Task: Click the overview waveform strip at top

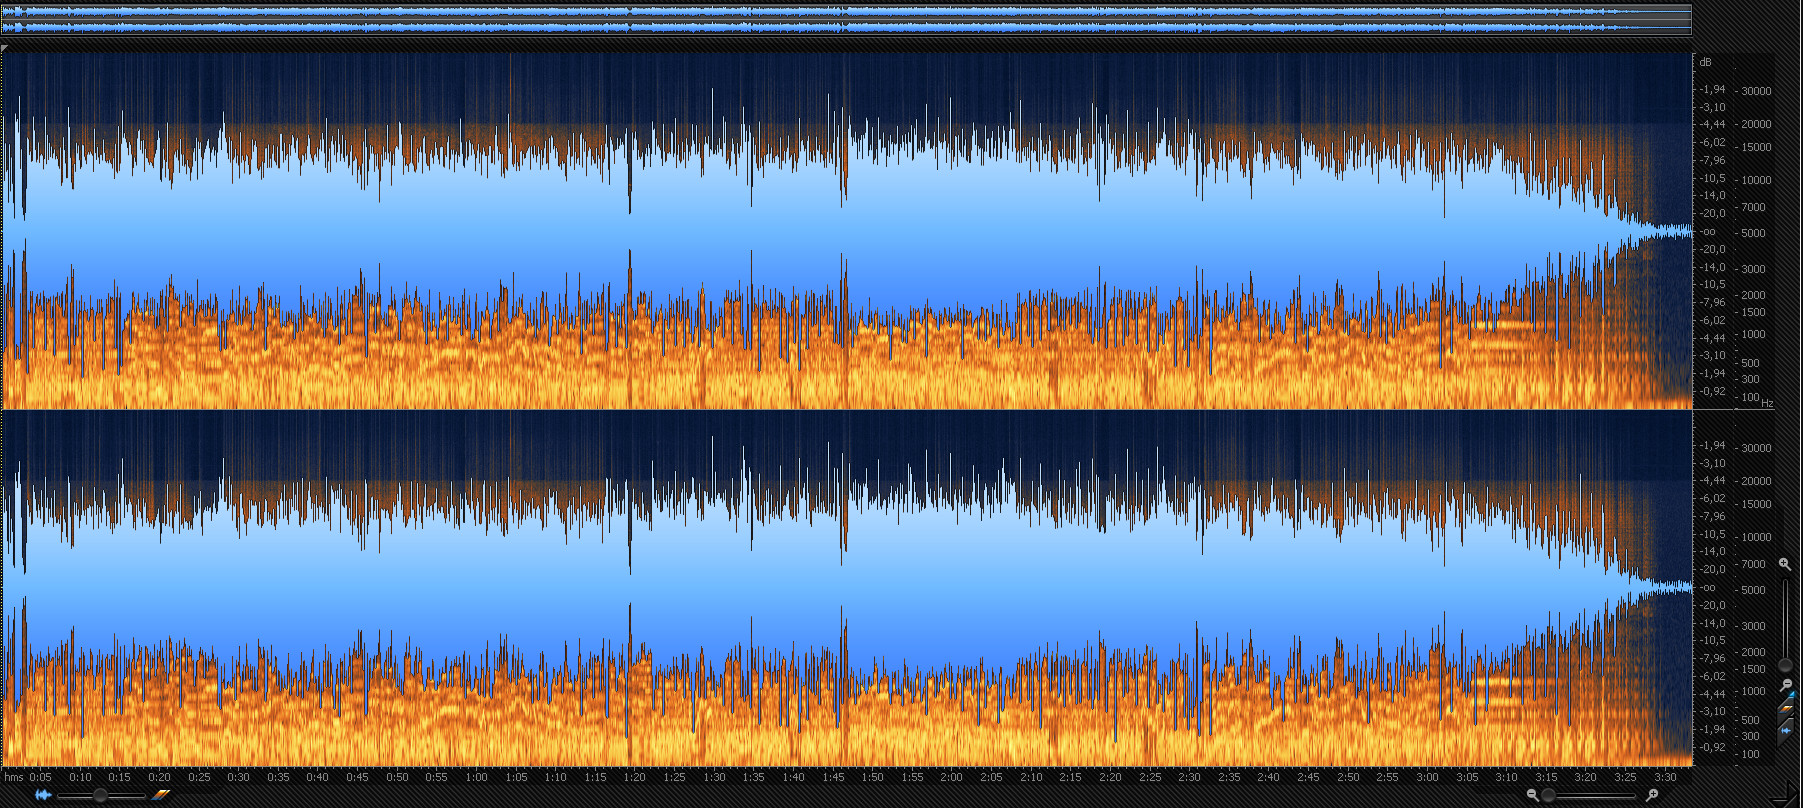Action: (846, 19)
